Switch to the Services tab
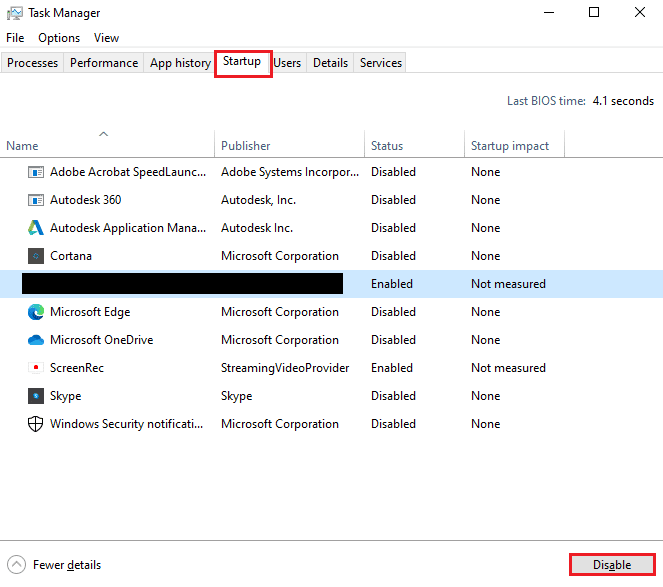663x587 pixels. (381, 63)
